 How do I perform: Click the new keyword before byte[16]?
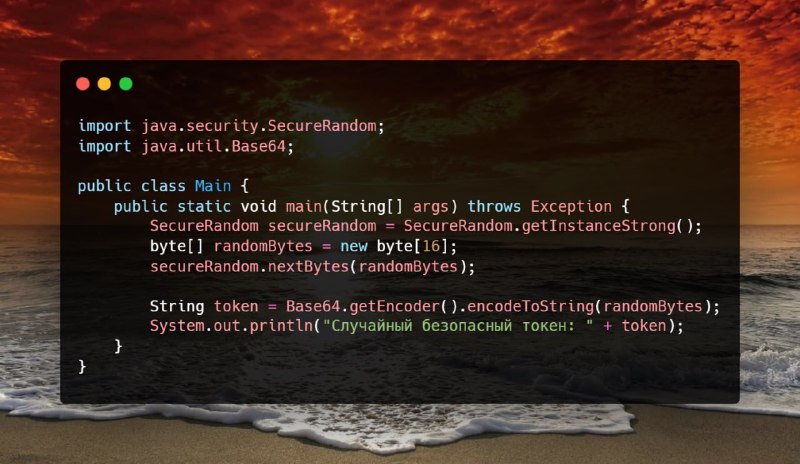pos(354,246)
